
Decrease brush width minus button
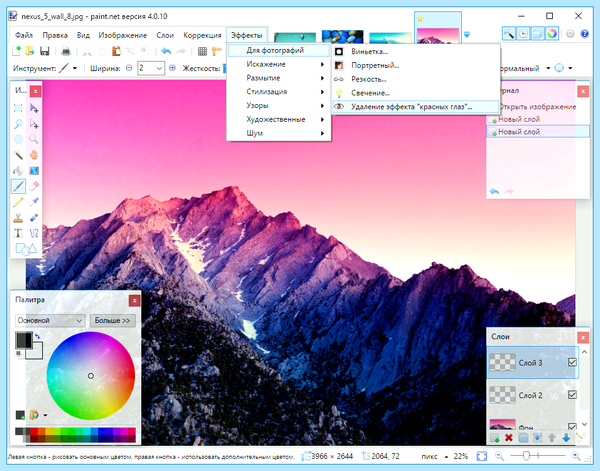129,68
